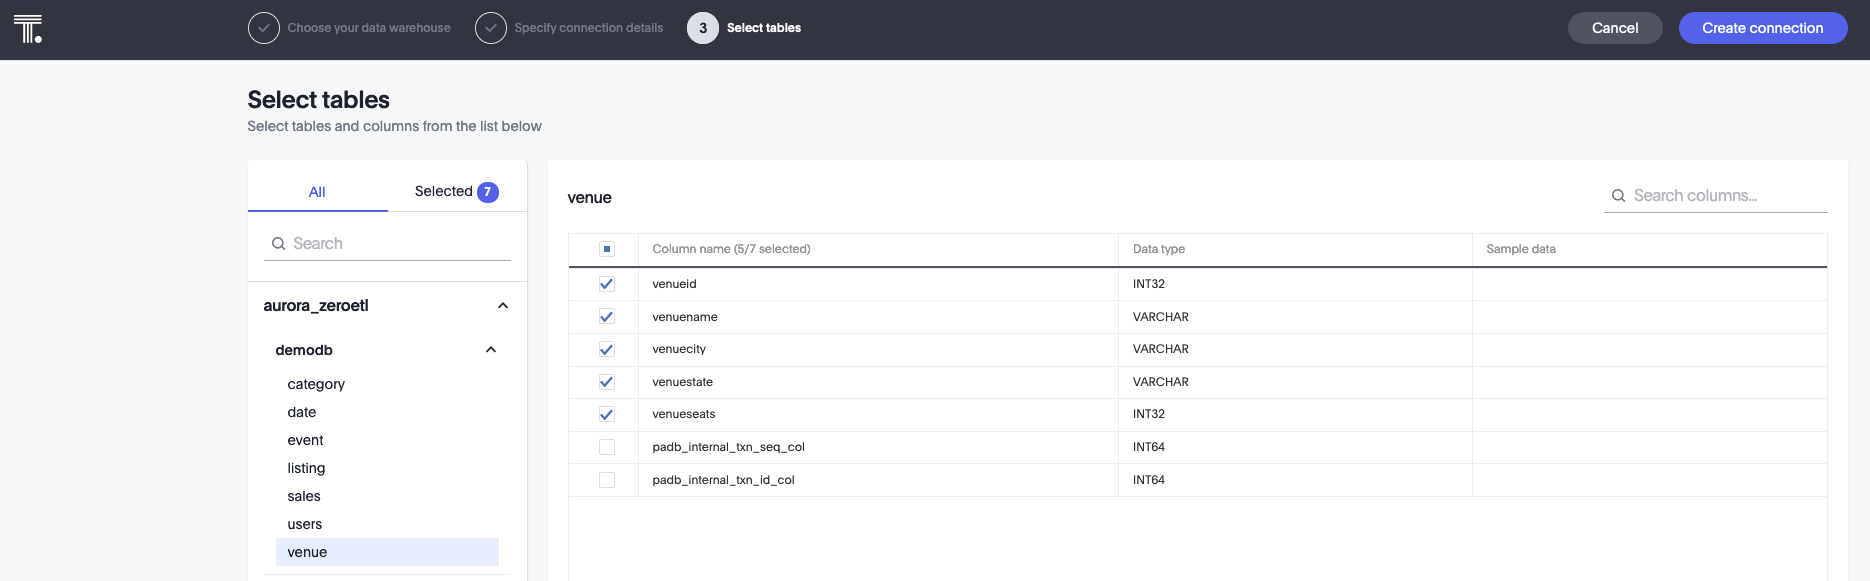Click the Column name header
1870x581 pixels.
[731, 249]
